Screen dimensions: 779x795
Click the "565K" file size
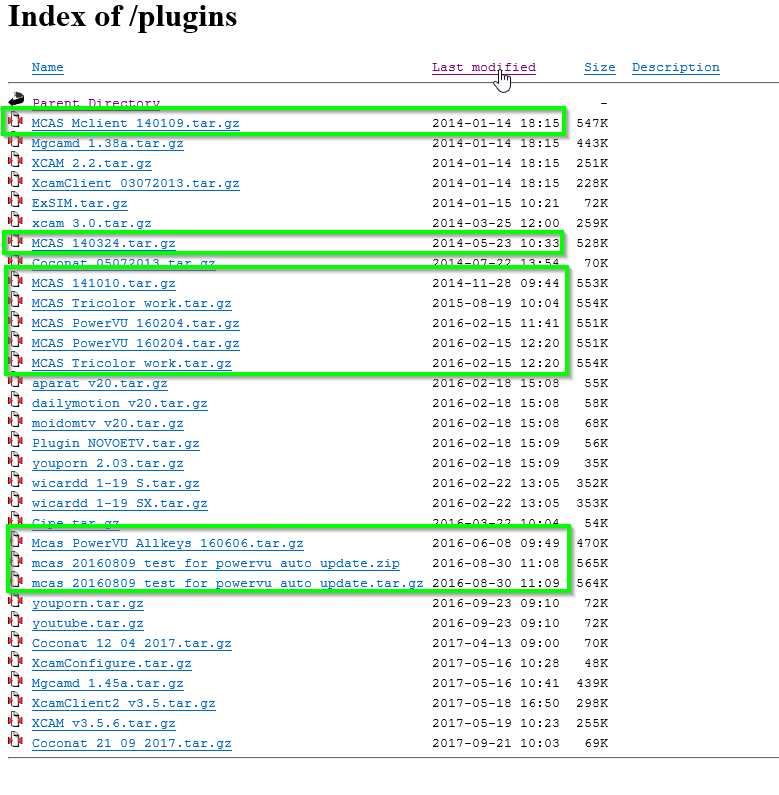[x=592, y=563]
